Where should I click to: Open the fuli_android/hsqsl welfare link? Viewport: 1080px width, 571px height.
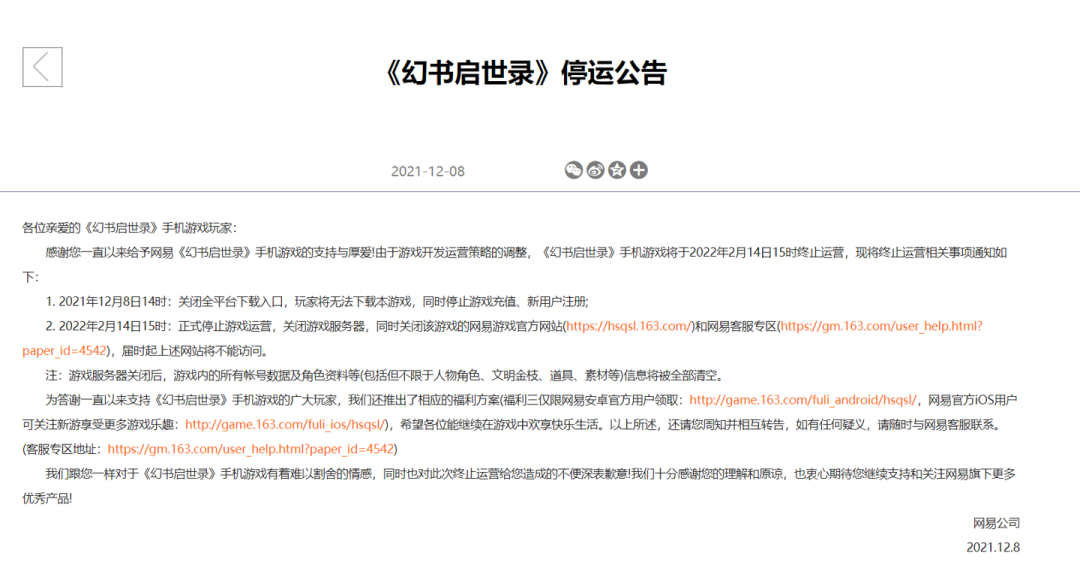coord(803,400)
